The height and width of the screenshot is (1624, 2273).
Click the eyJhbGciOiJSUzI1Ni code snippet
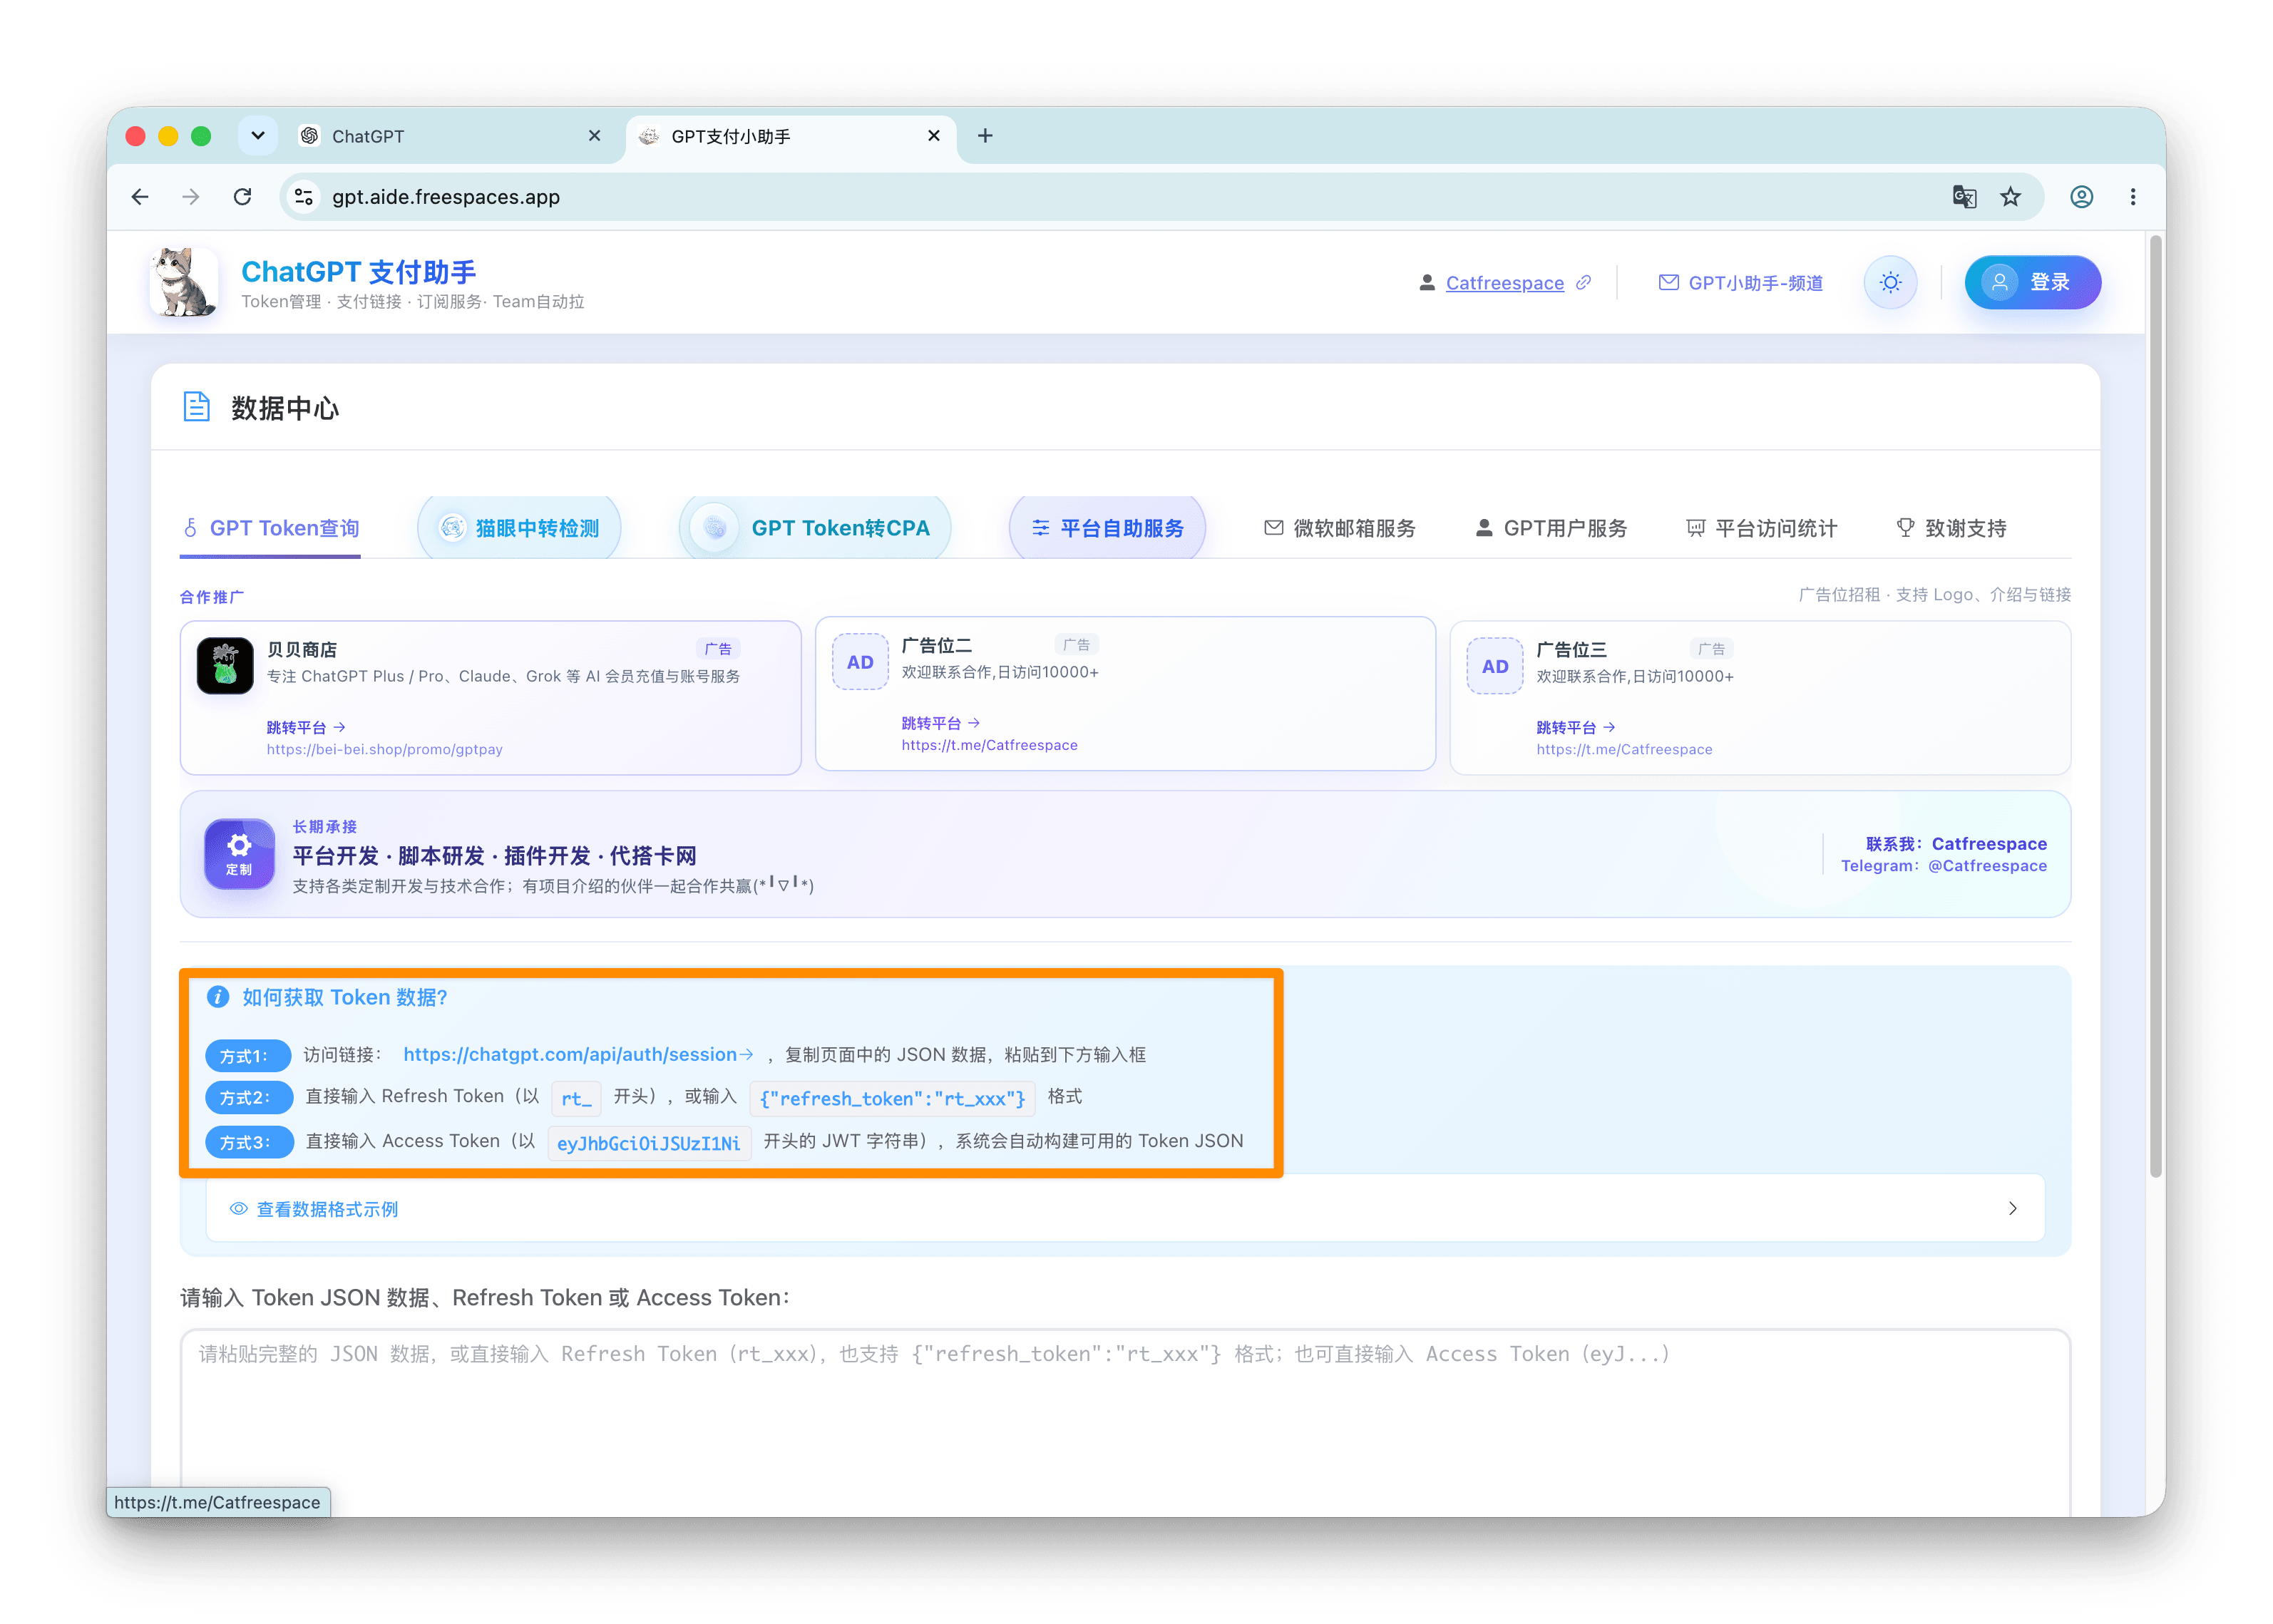click(648, 1143)
